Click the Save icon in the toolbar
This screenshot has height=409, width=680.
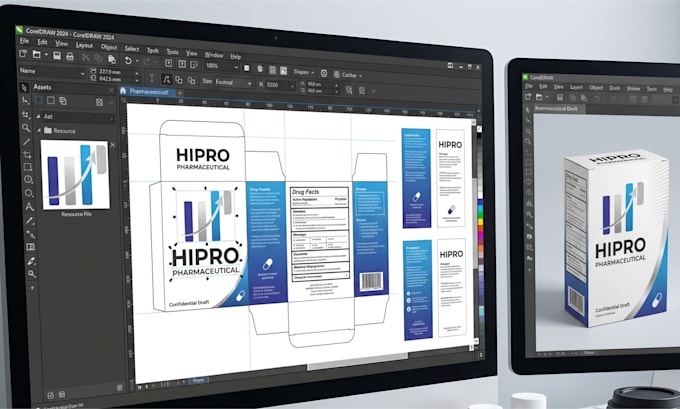tap(57, 56)
